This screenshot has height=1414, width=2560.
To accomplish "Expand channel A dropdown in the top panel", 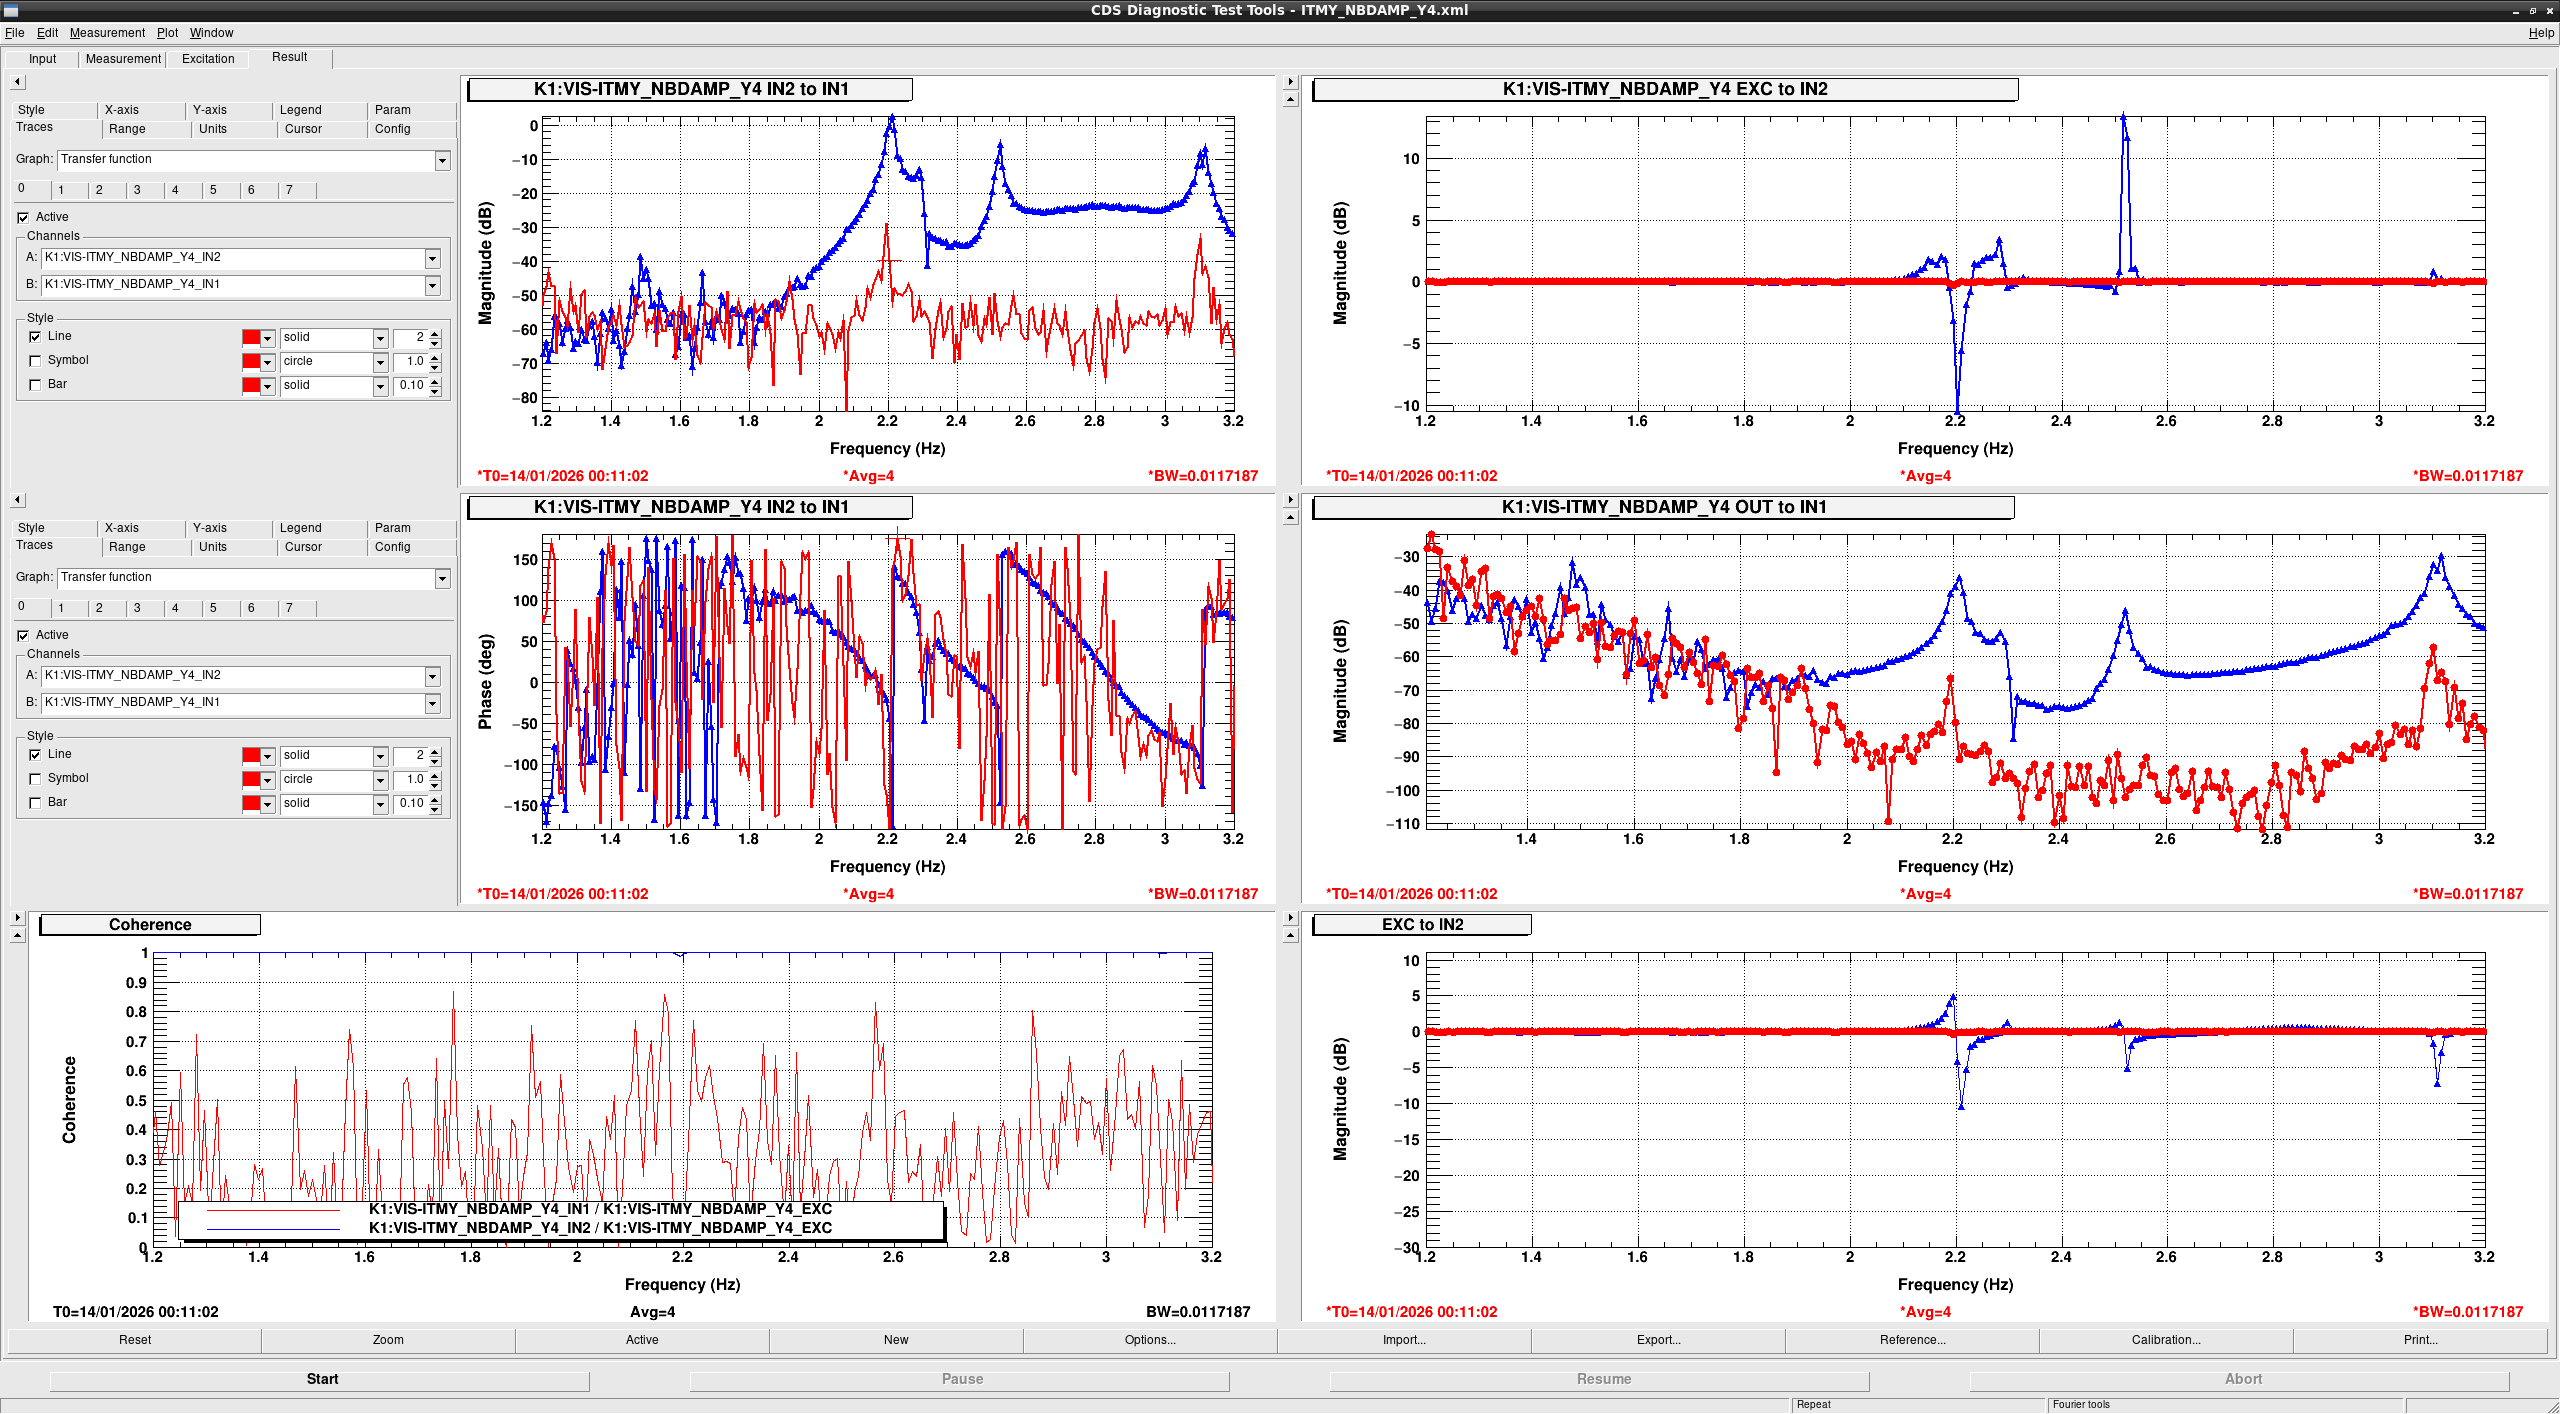I will tap(432, 258).
